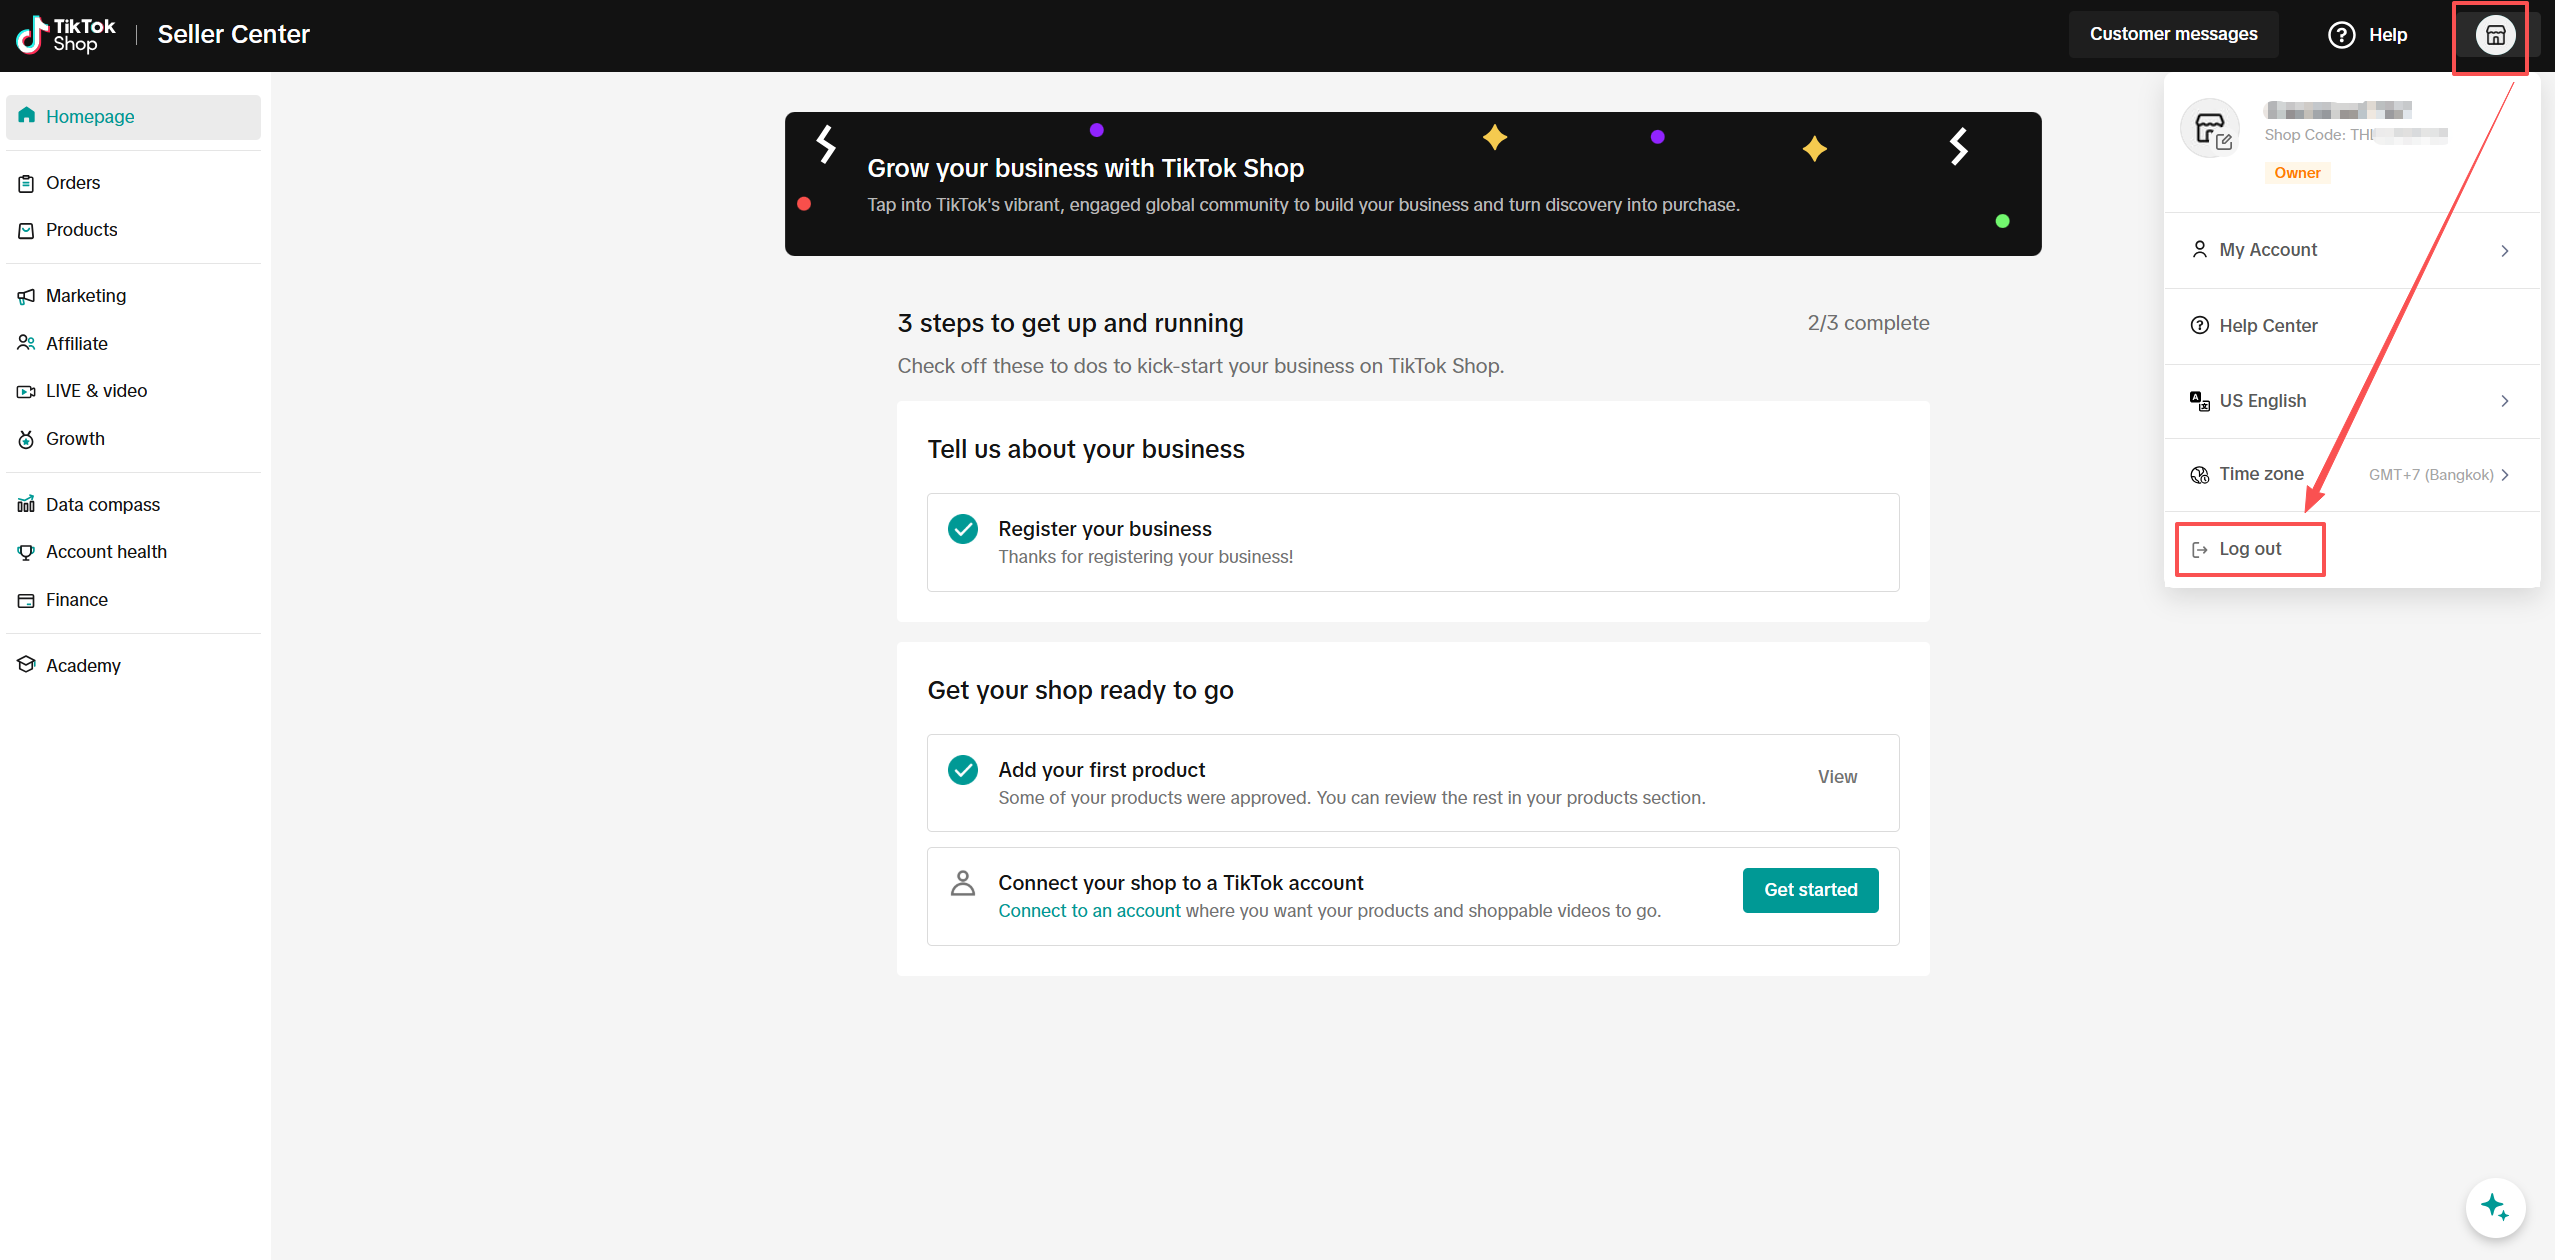Open Help Center menu item
The width and height of the screenshot is (2555, 1260).
2267,326
